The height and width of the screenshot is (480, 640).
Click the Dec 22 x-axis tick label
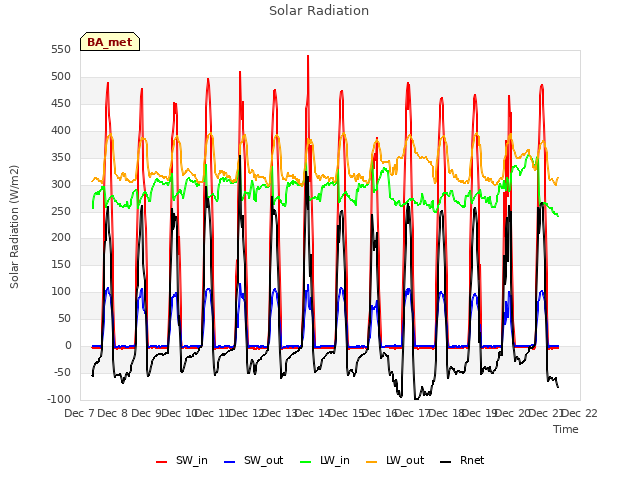579,413
